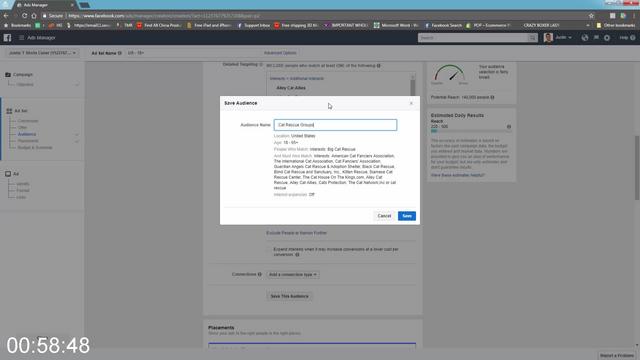Select Campaign in the left sidebar
Screen dimensions: 640x360
[23, 75]
